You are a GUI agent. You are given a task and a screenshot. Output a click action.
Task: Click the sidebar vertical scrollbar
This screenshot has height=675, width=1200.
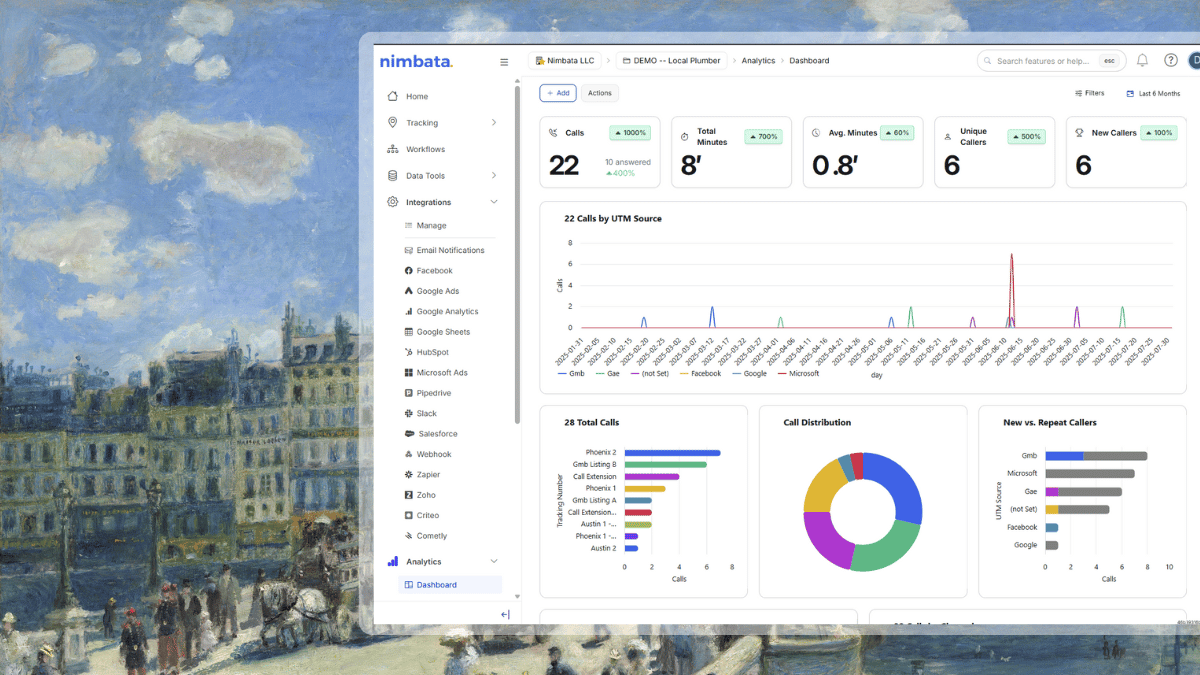click(517, 255)
